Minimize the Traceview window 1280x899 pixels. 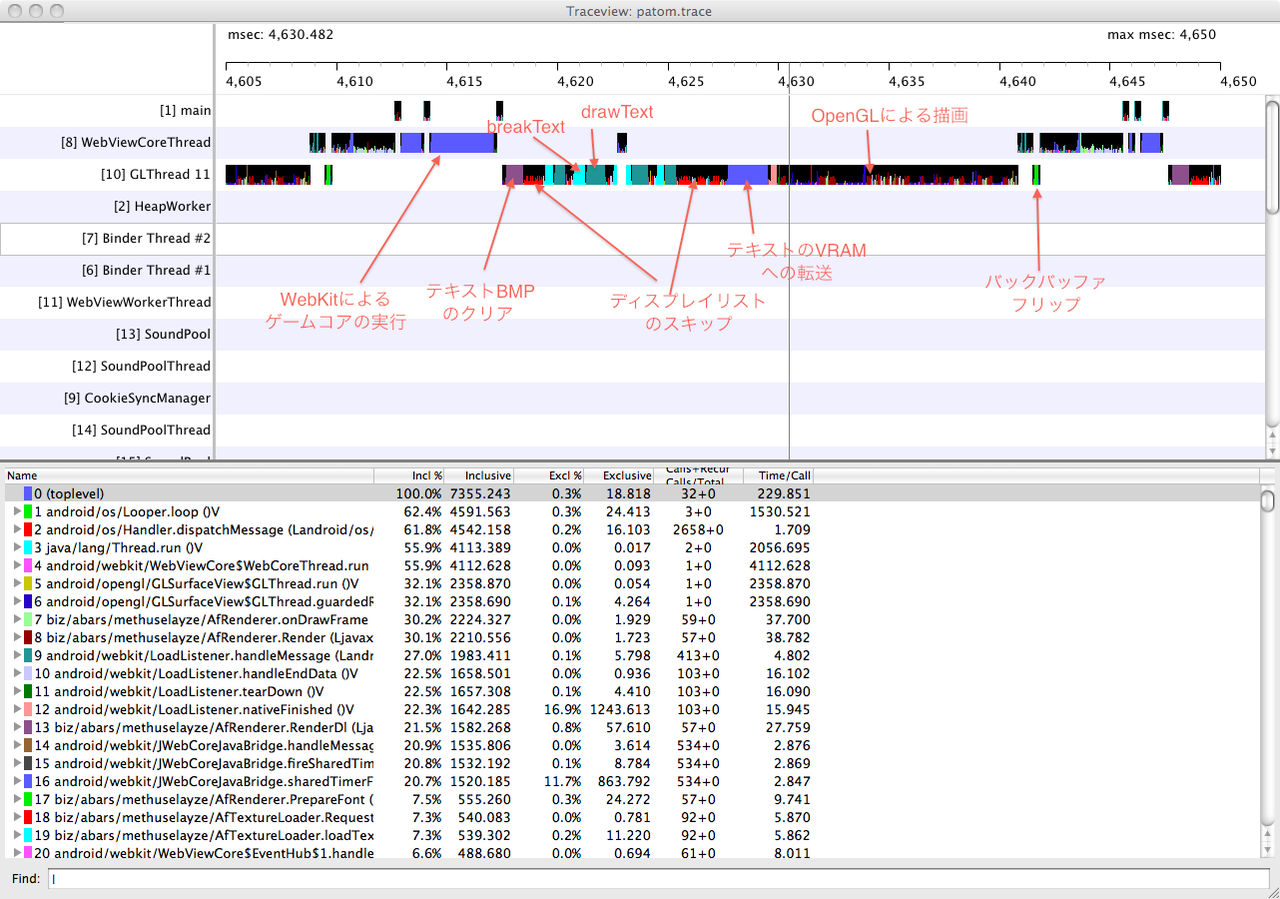click(x=34, y=11)
